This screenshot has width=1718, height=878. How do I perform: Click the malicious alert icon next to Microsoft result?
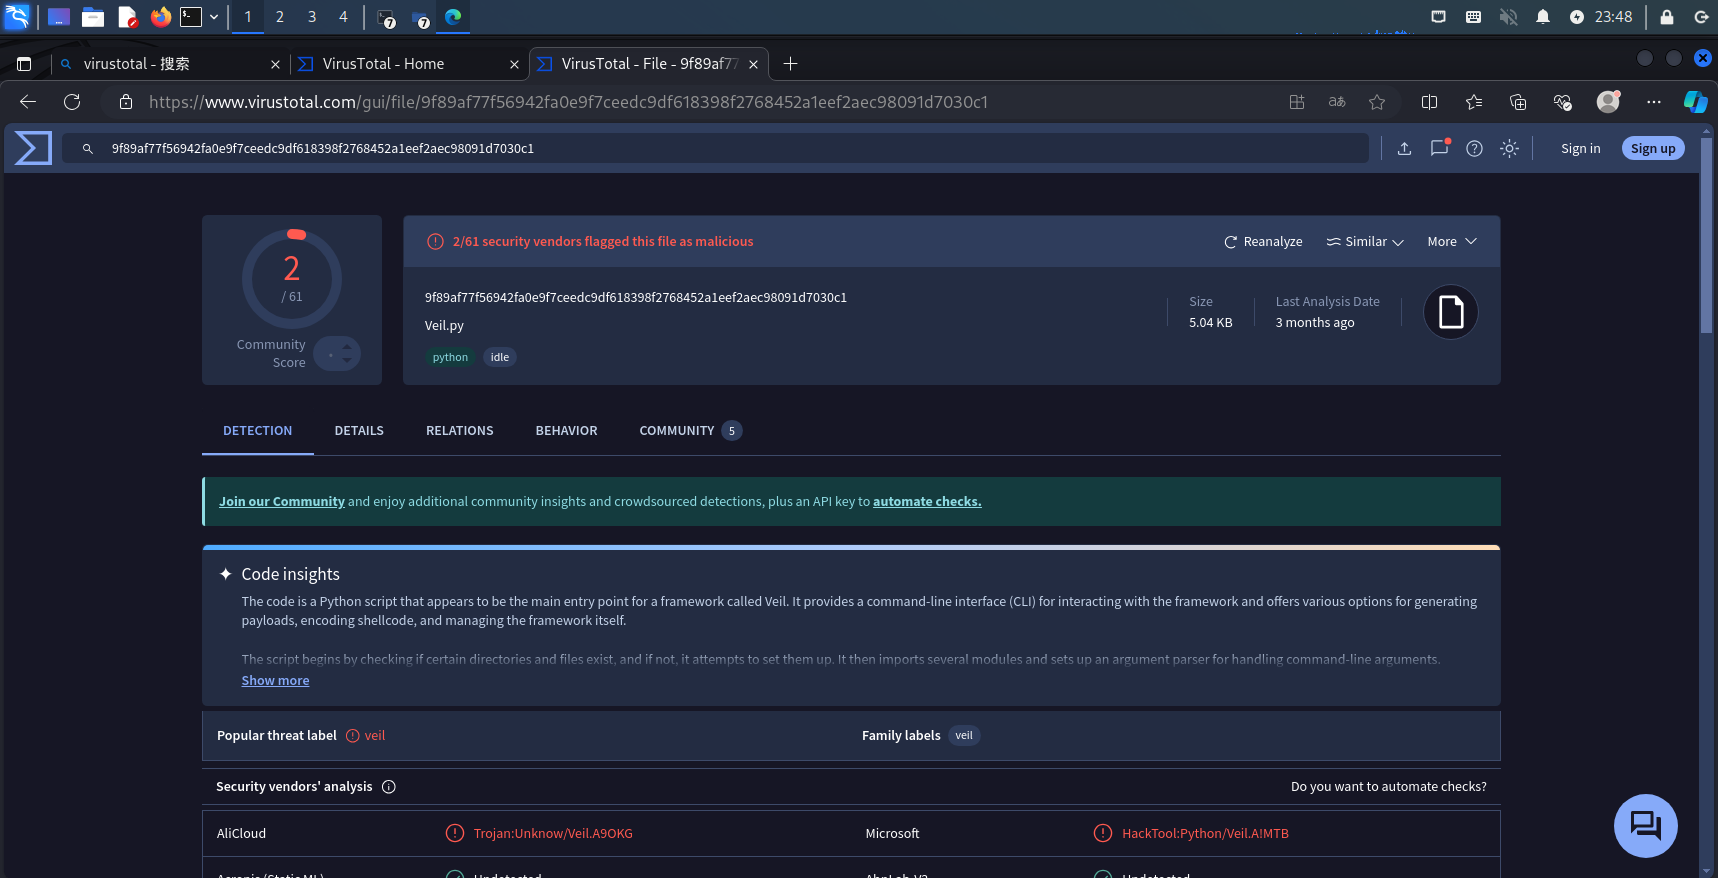[x=1103, y=833]
